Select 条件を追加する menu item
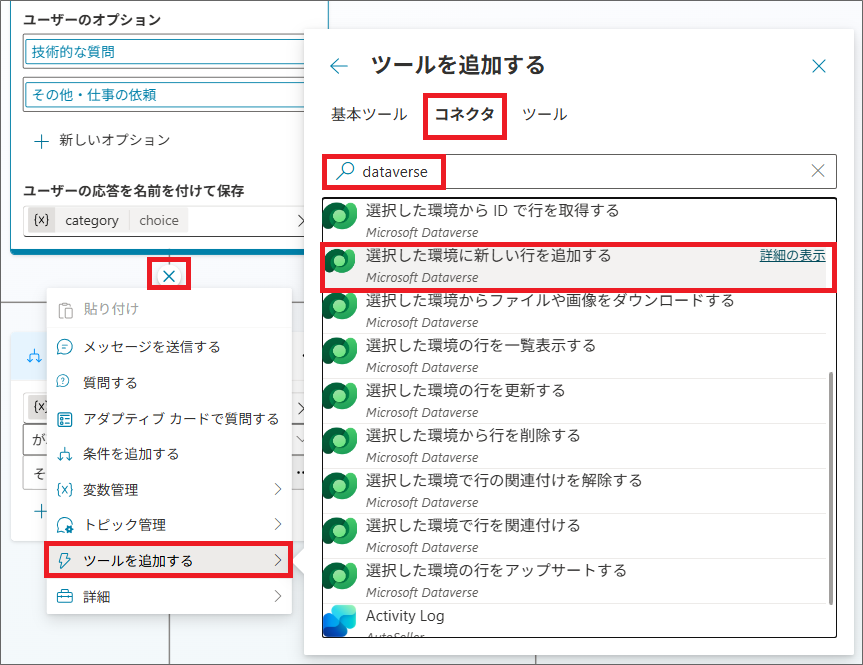Screen dimensions: 863x665 (x=169, y=454)
